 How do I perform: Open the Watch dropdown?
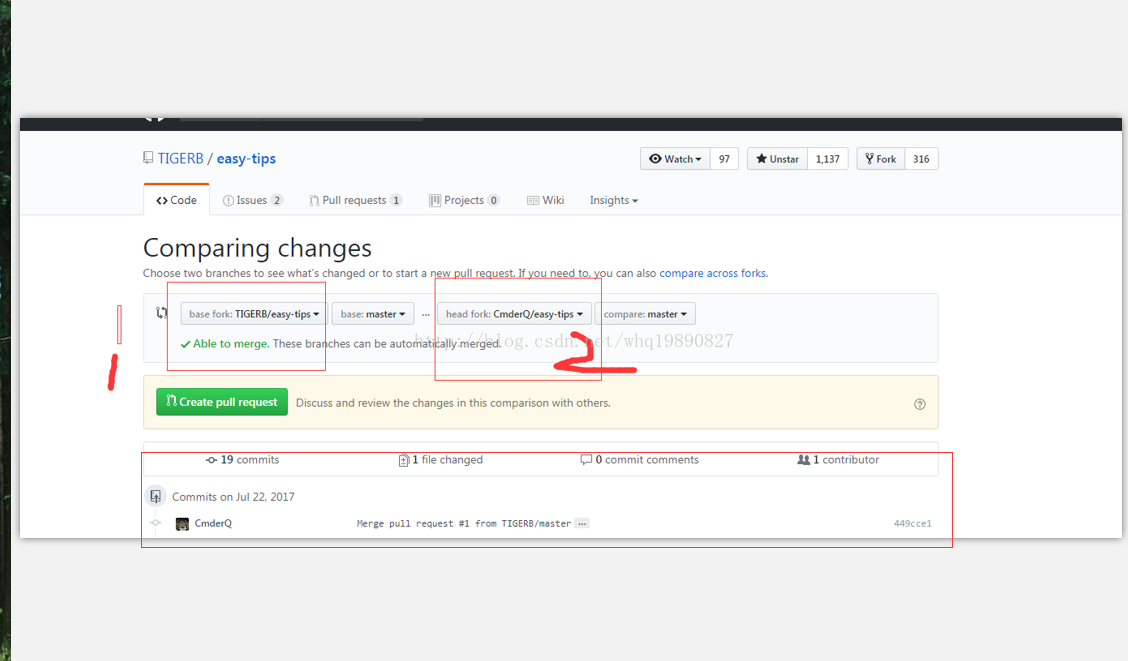point(675,159)
